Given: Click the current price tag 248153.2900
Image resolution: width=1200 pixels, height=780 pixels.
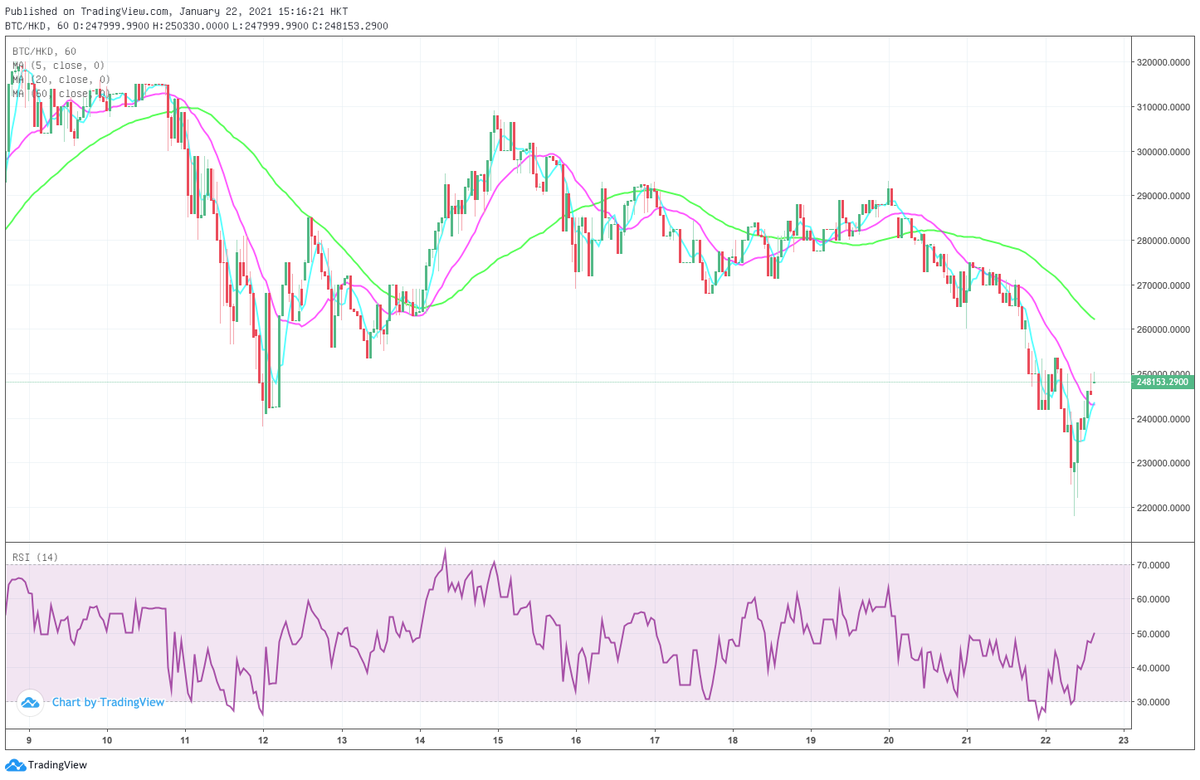Looking at the screenshot, I should pyautogui.click(x=1164, y=382).
